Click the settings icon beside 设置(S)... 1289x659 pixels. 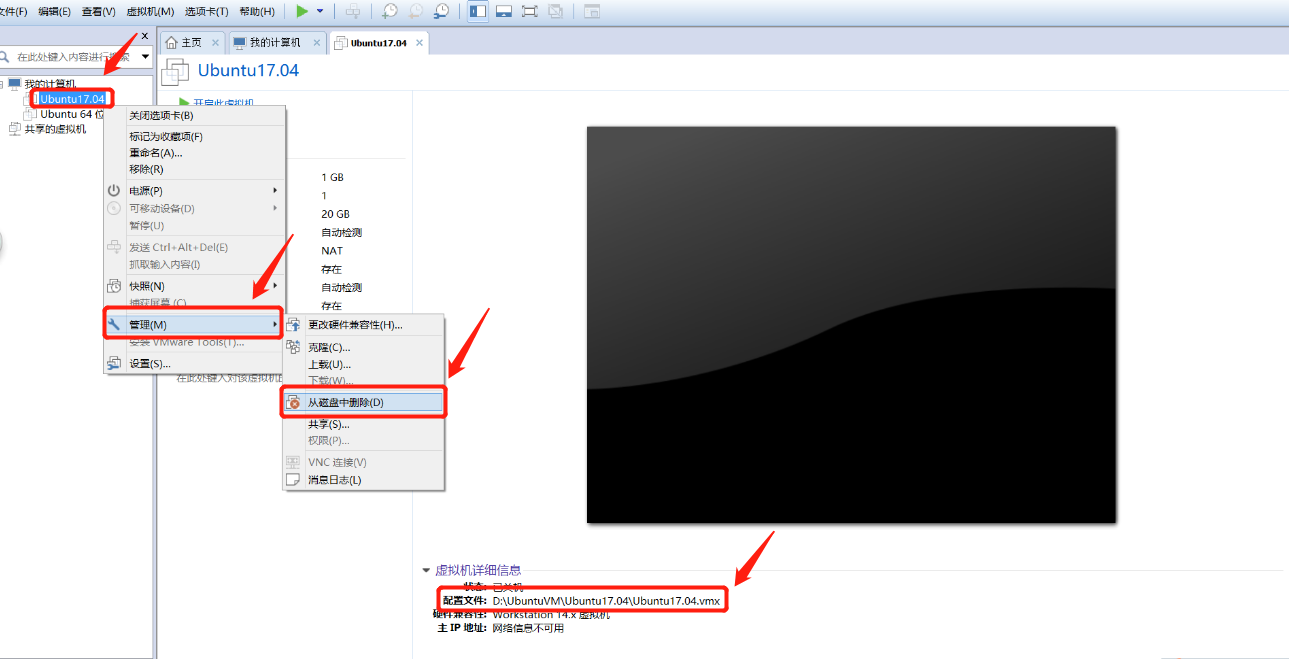click(114, 363)
